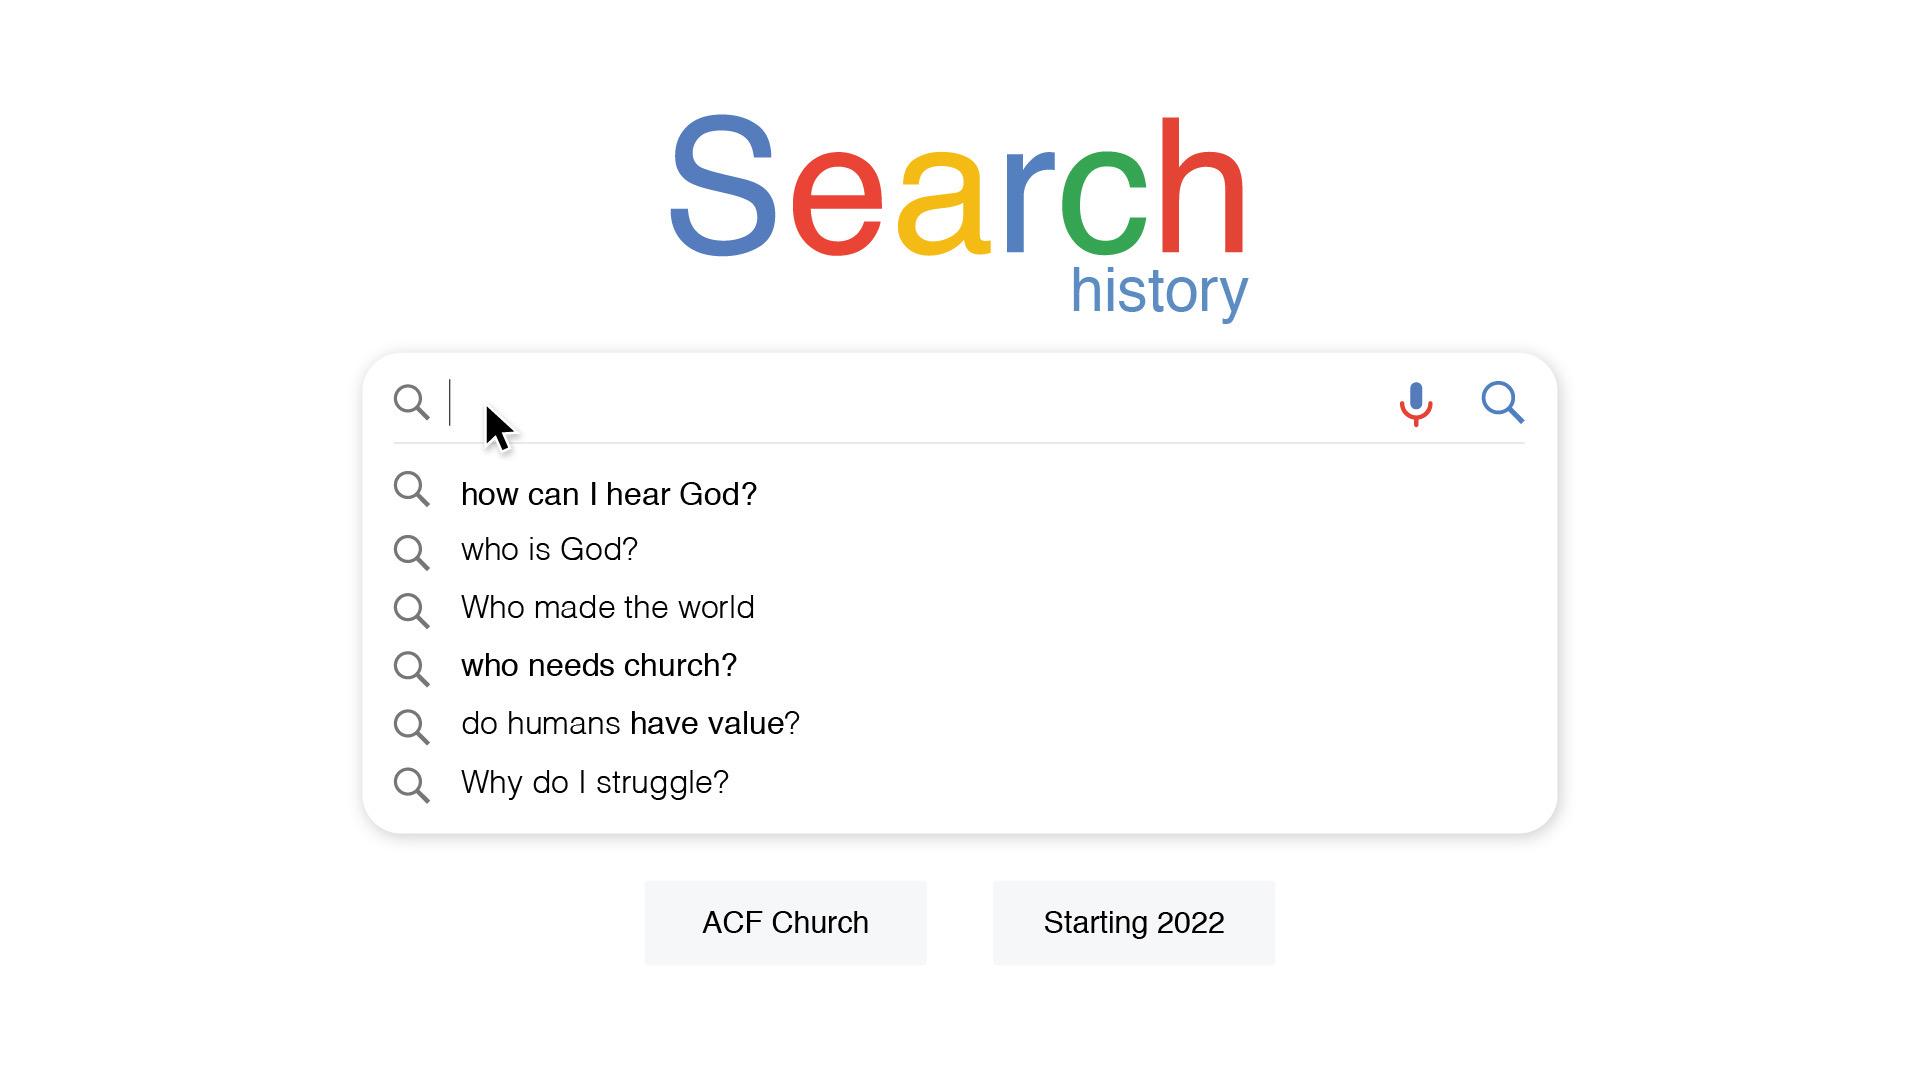Click magnifier icon beside 'who is God?'
Viewport: 1920px width, 1080px height.
[x=411, y=552]
